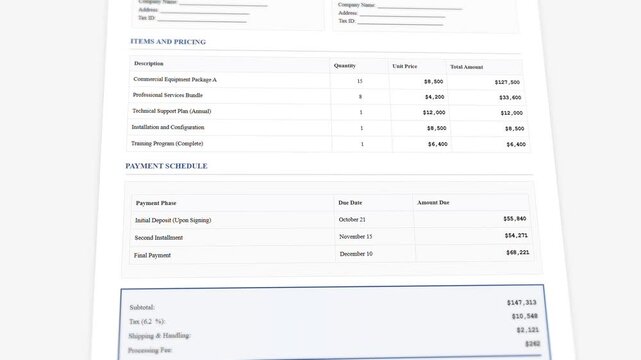Click unit price in Training Program row
The width and height of the screenshot is (641, 360).
pyautogui.click(x=438, y=144)
